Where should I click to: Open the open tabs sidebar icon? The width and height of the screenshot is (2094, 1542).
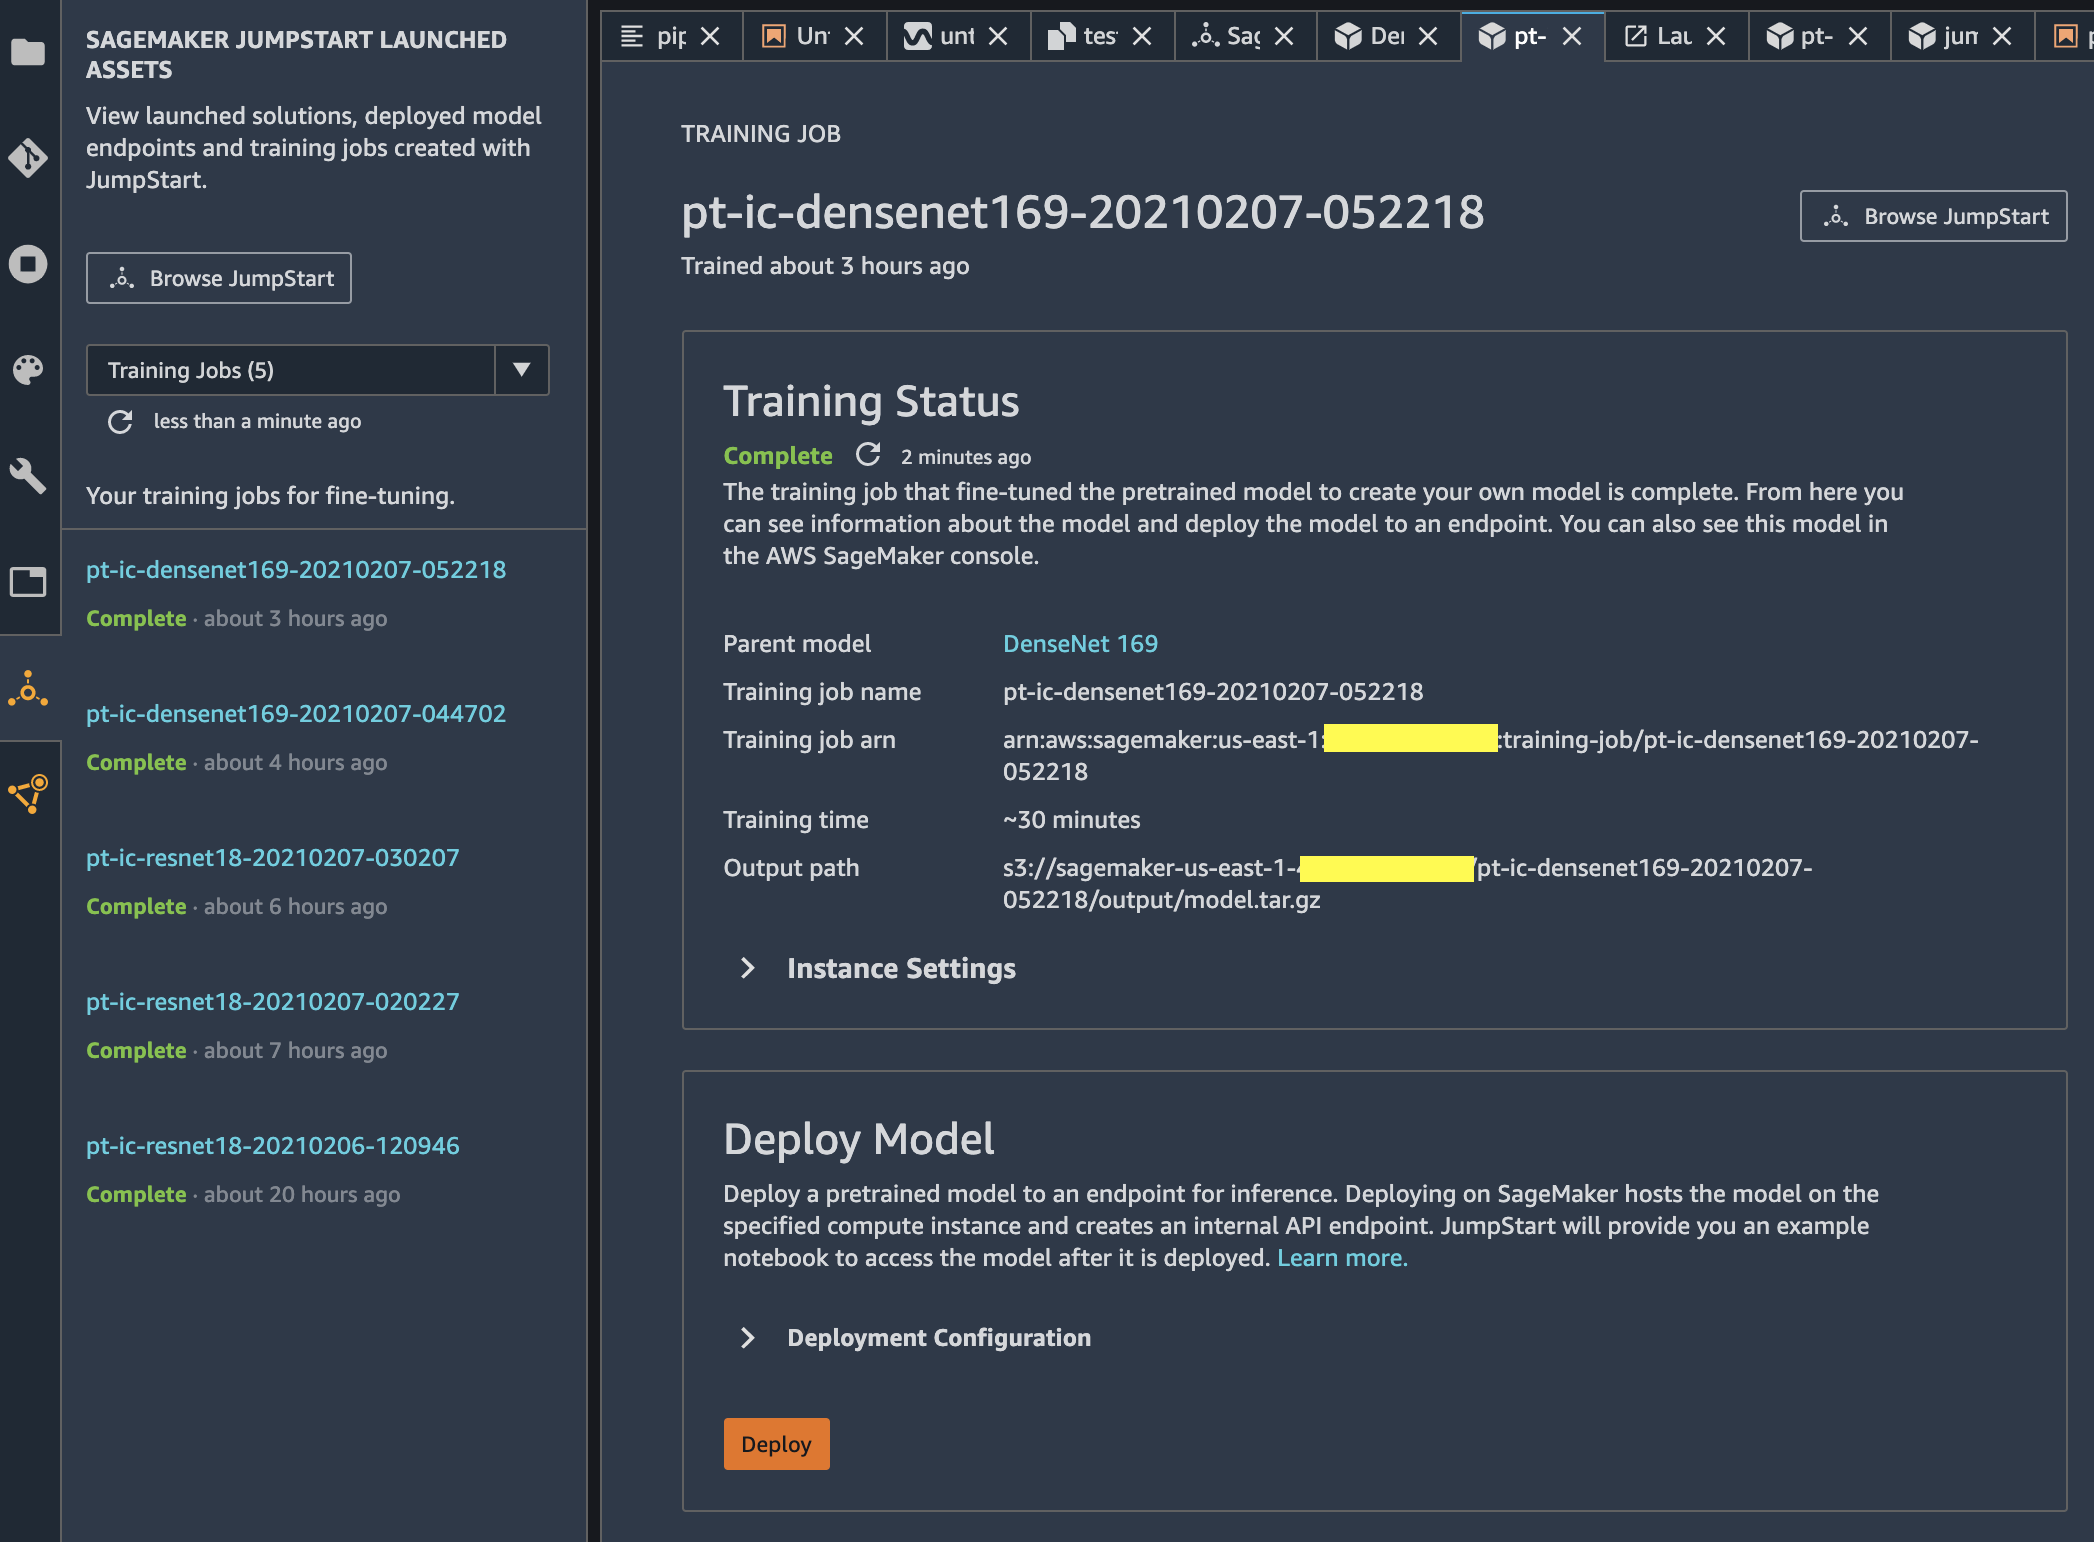[x=28, y=582]
